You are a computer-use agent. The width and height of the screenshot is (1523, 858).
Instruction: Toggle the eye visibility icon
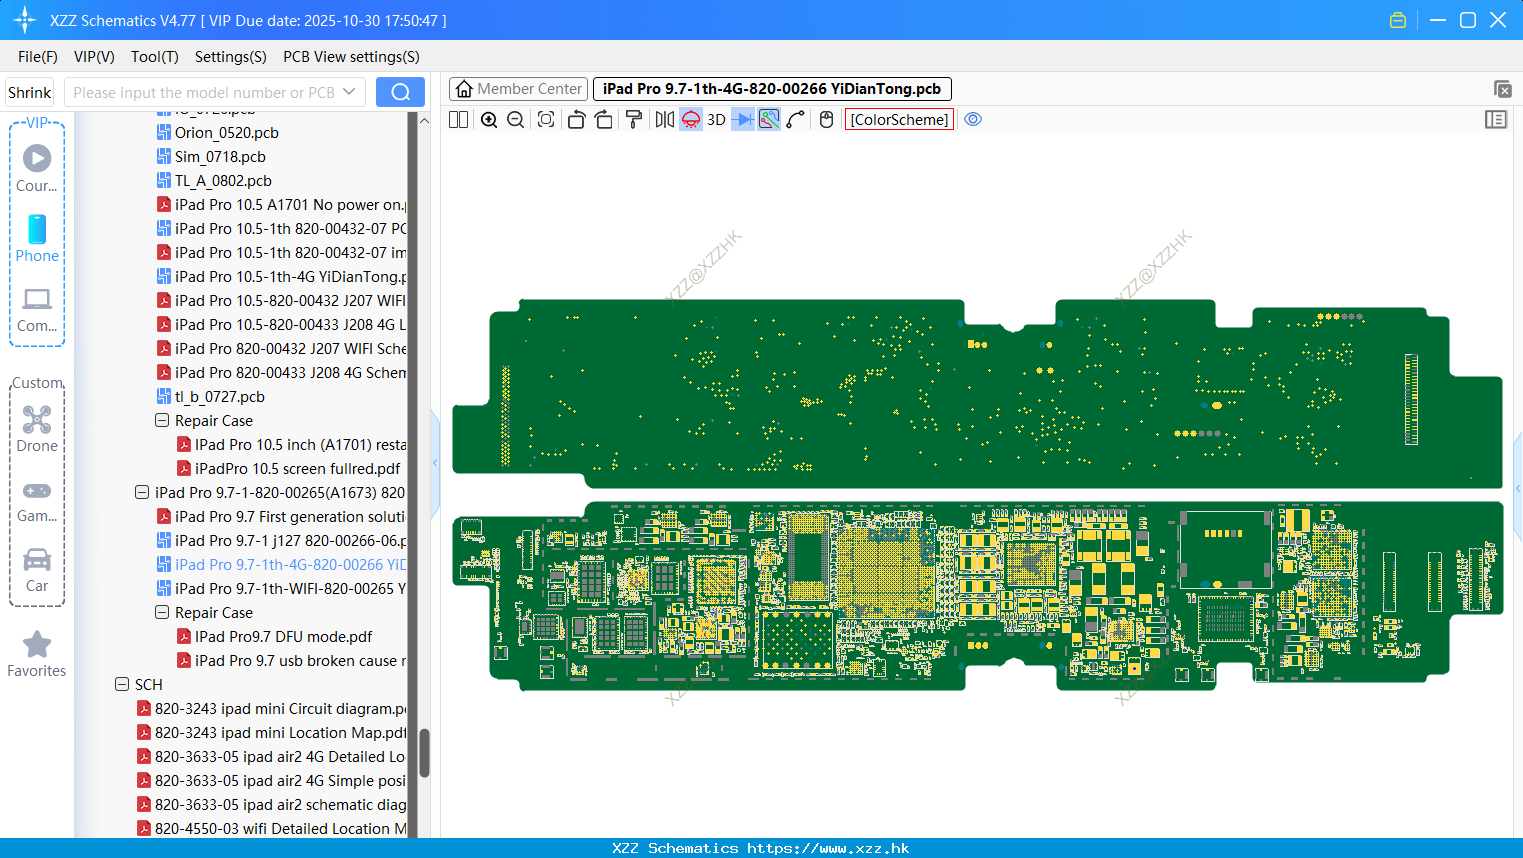click(973, 120)
